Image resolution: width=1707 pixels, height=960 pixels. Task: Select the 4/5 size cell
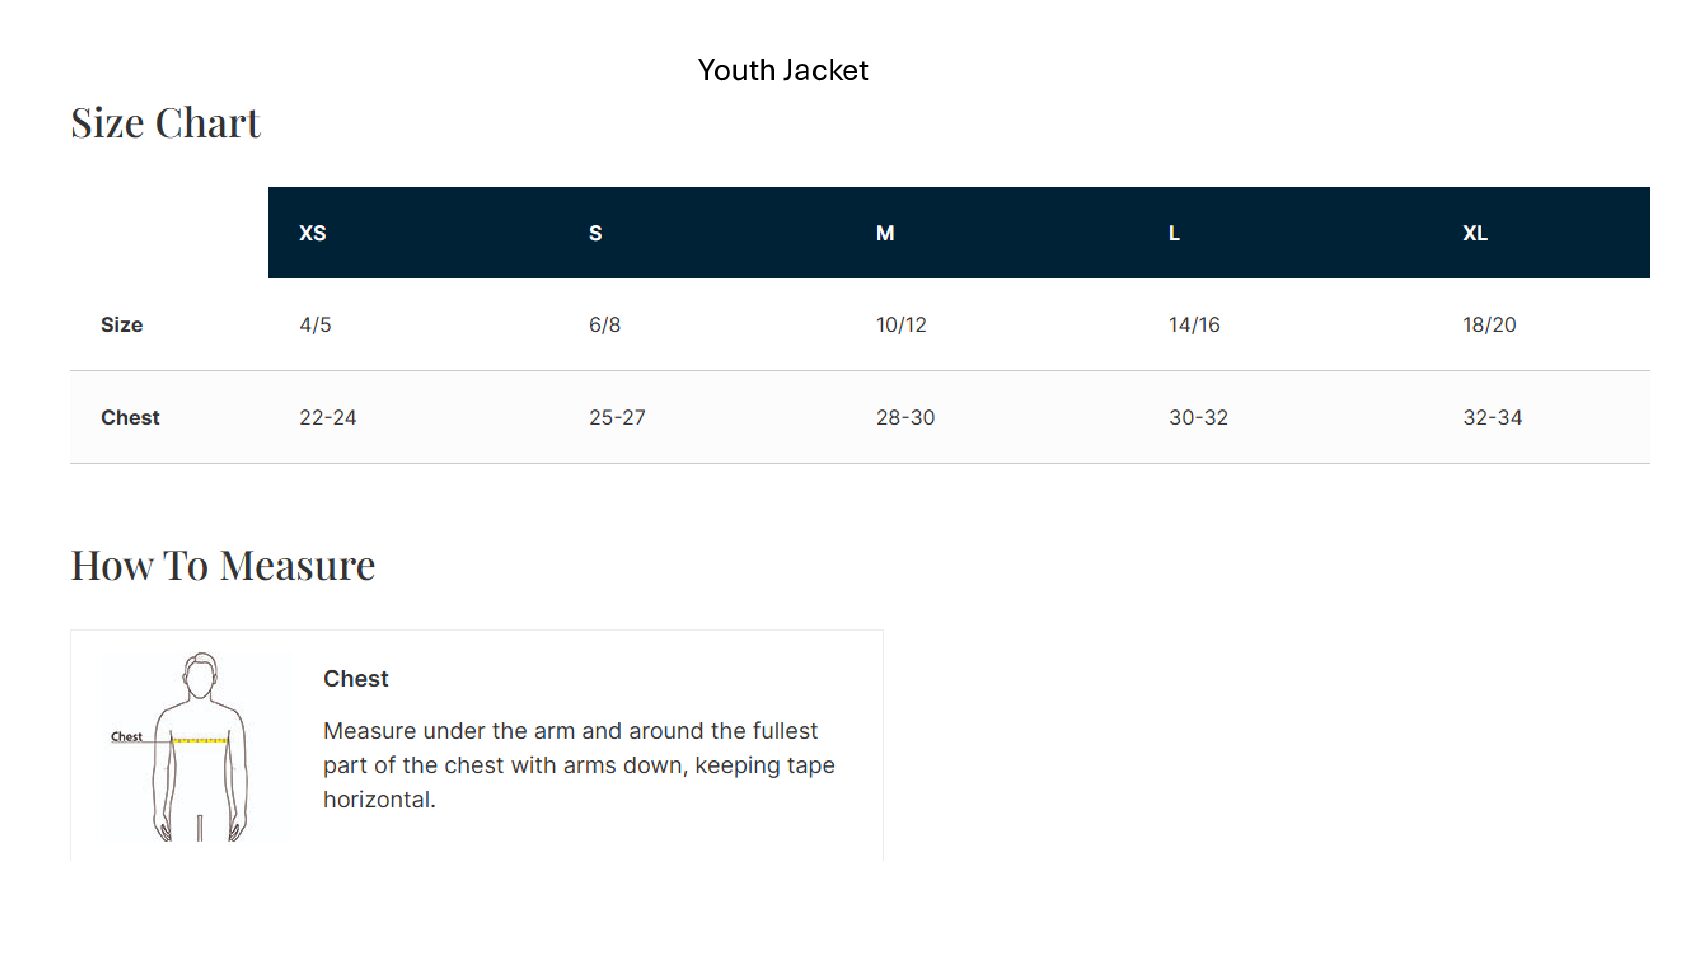coord(316,325)
